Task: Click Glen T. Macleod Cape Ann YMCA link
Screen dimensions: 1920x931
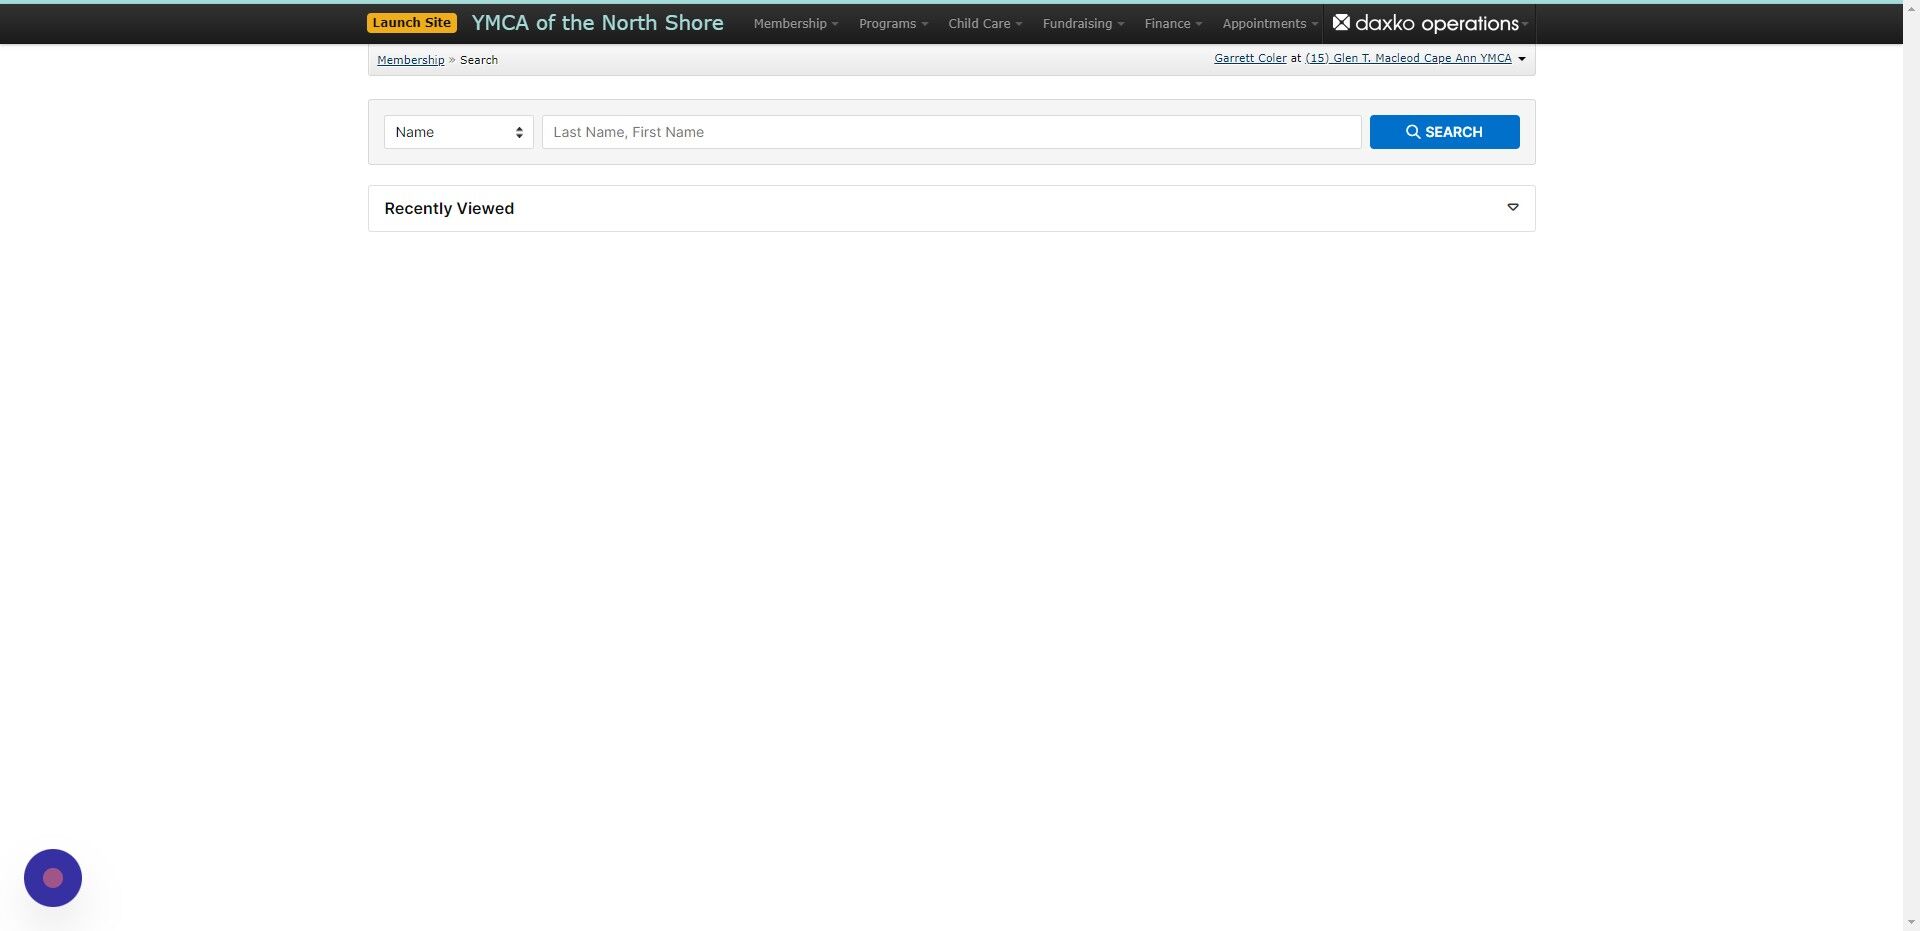Action: coord(1408,58)
